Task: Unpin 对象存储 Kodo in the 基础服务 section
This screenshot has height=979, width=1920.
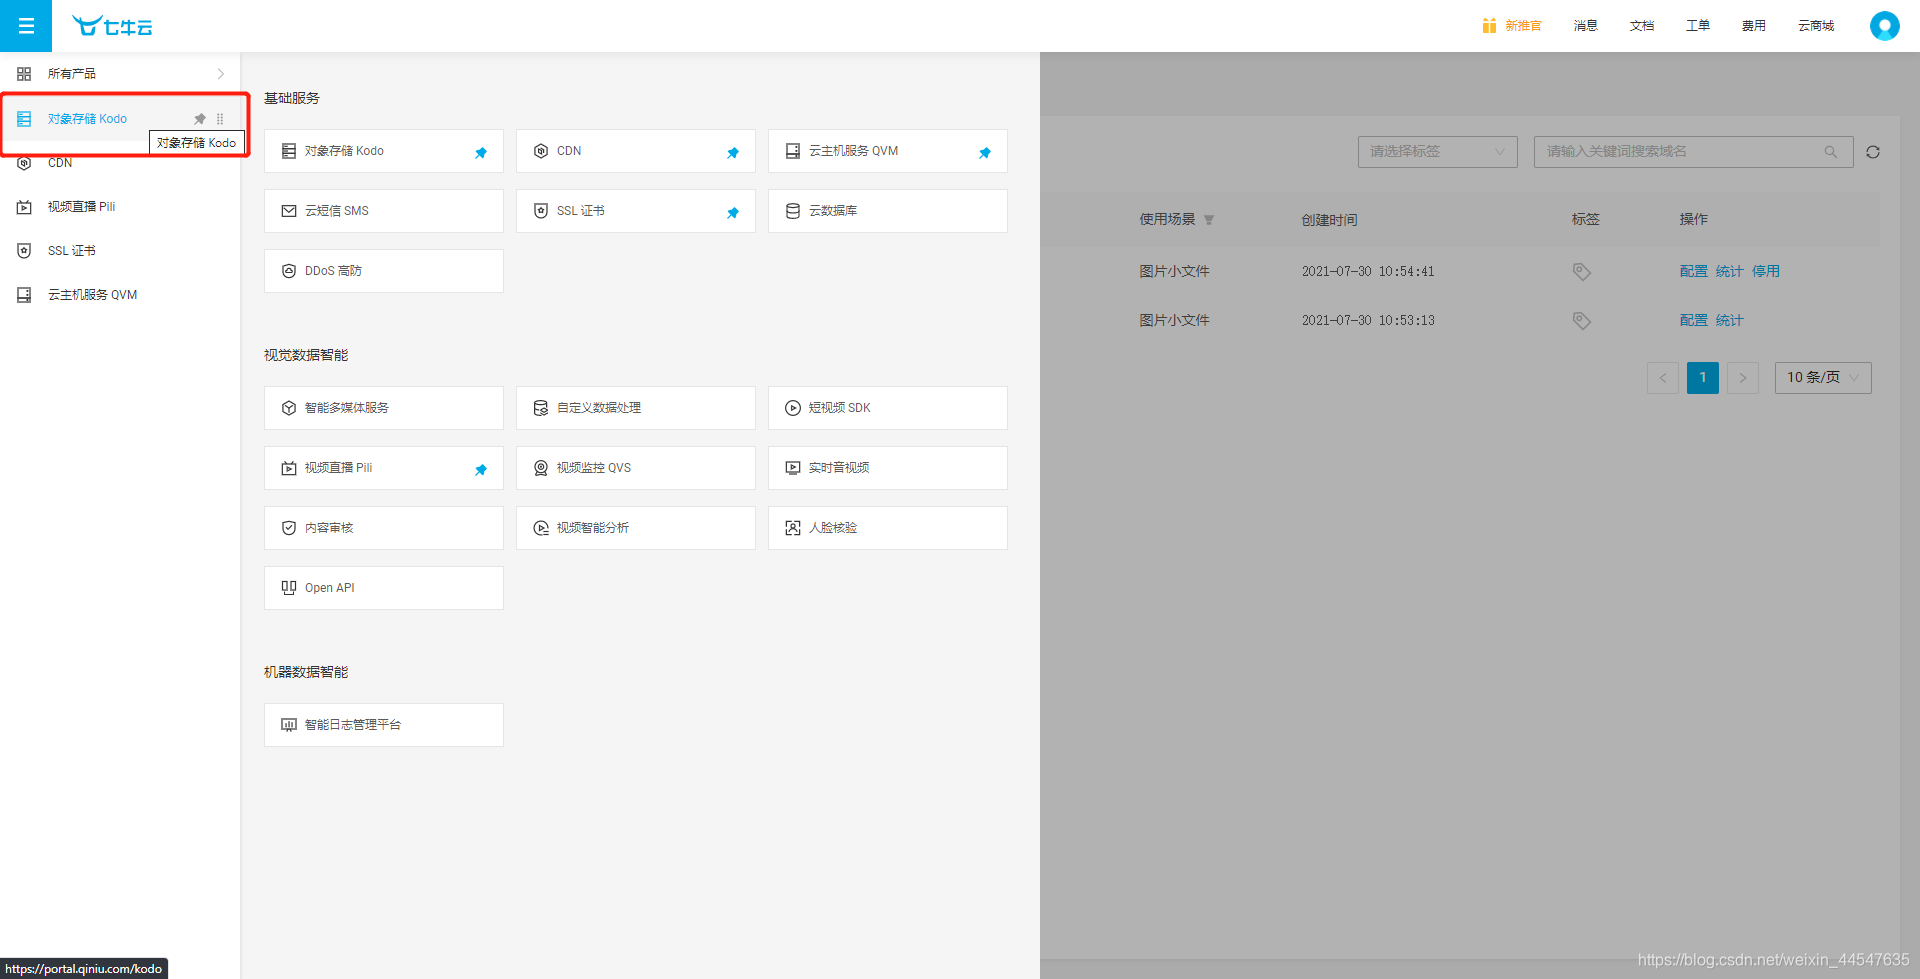Action: click(x=481, y=152)
